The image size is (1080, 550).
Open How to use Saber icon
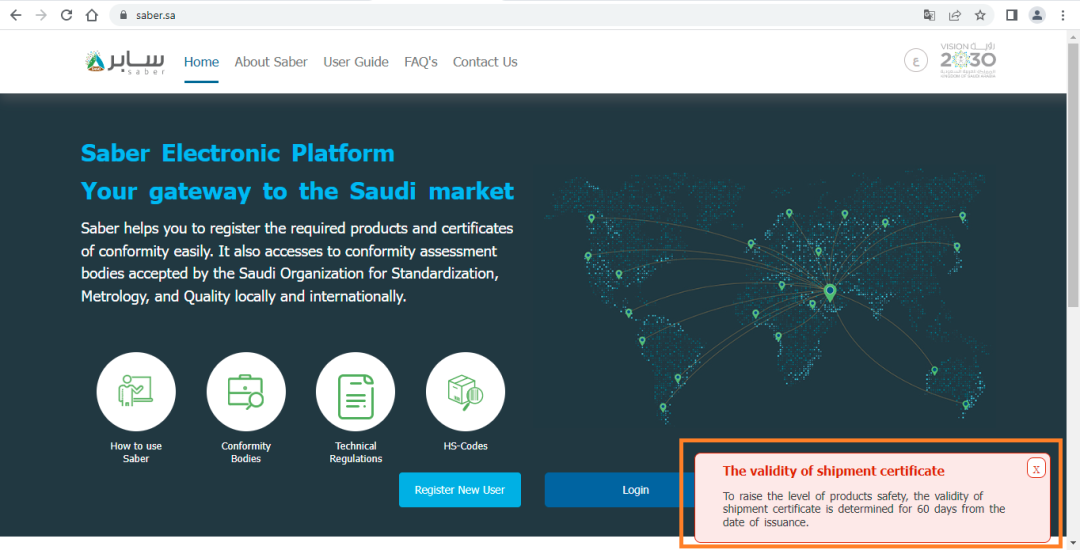pyautogui.click(x=136, y=392)
